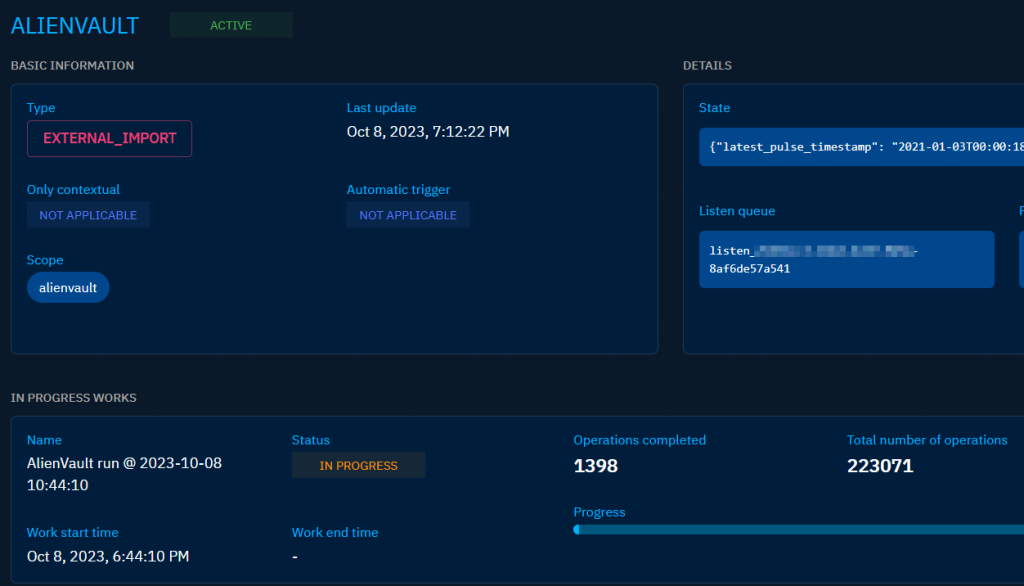
Task: Click the Automatic trigger label
Action: 398,189
